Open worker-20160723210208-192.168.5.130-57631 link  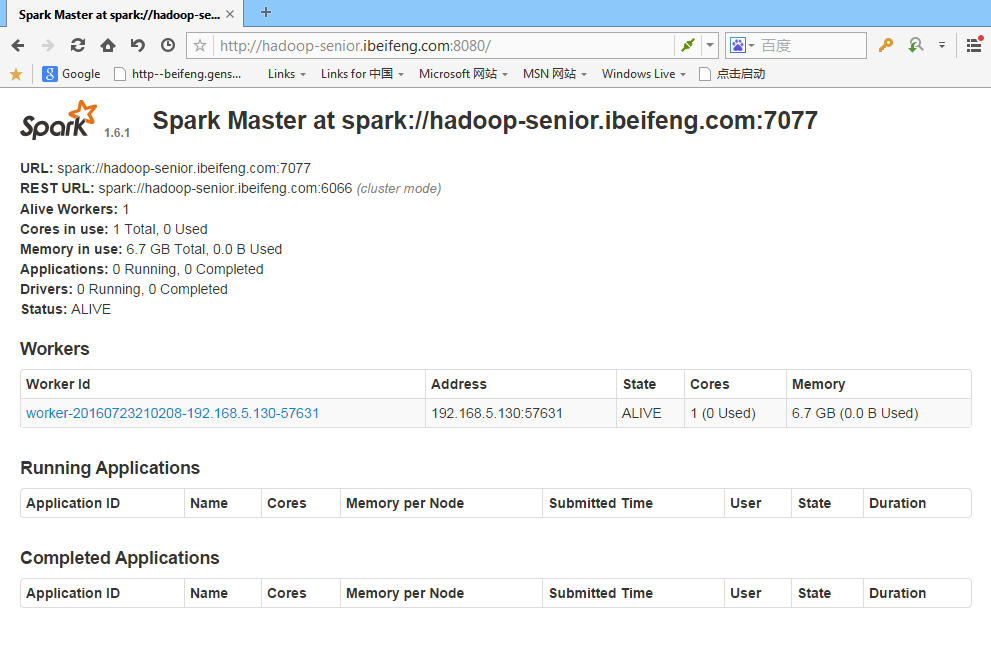click(173, 413)
